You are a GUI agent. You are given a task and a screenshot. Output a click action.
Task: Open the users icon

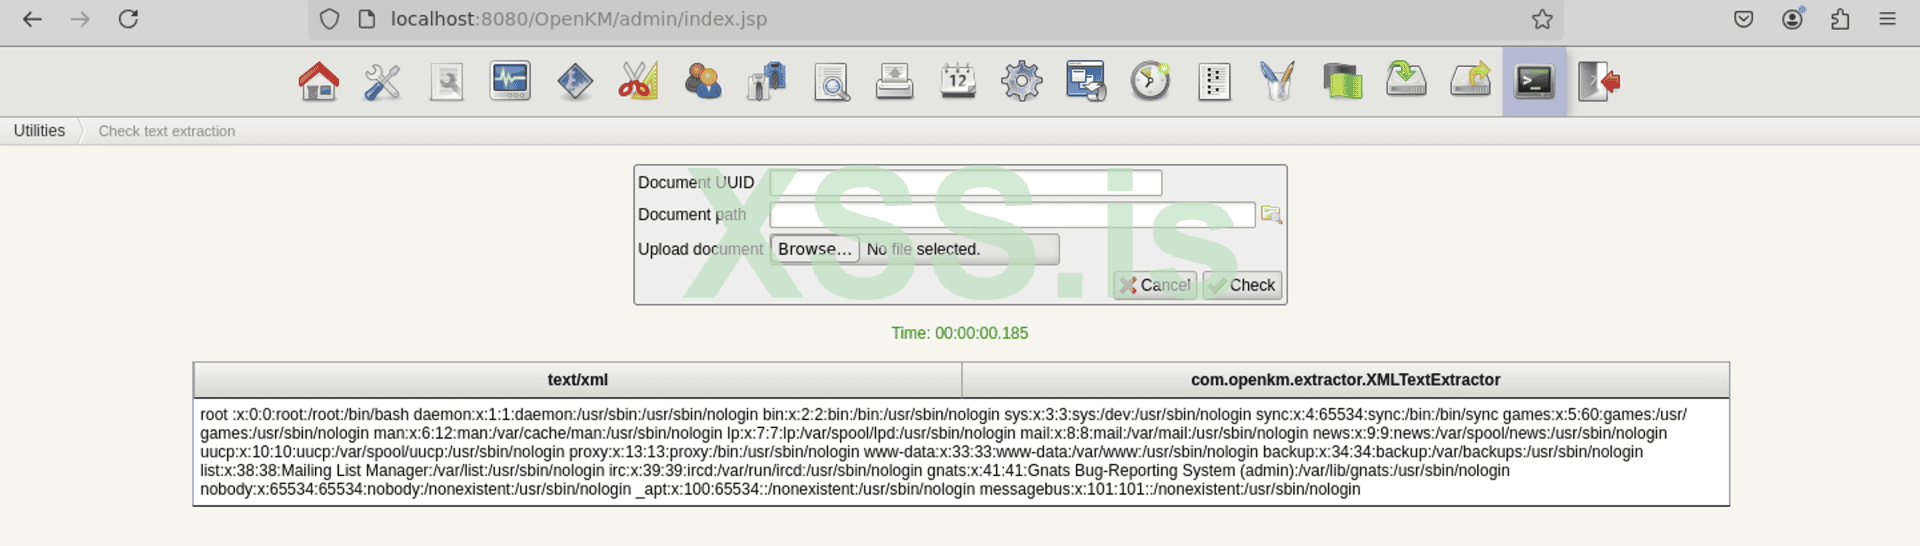tap(702, 81)
